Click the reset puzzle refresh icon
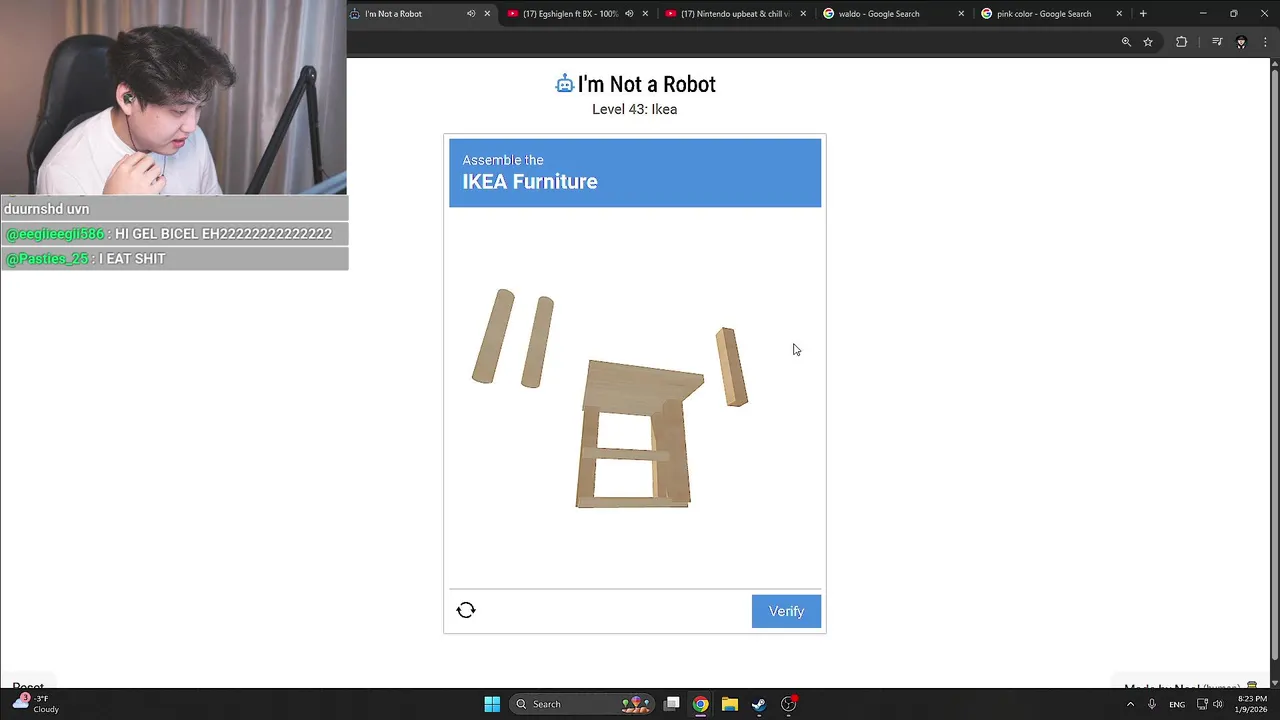Image resolution: width=1280 pixels, height=720 pixels. click(x=466, y=610)
